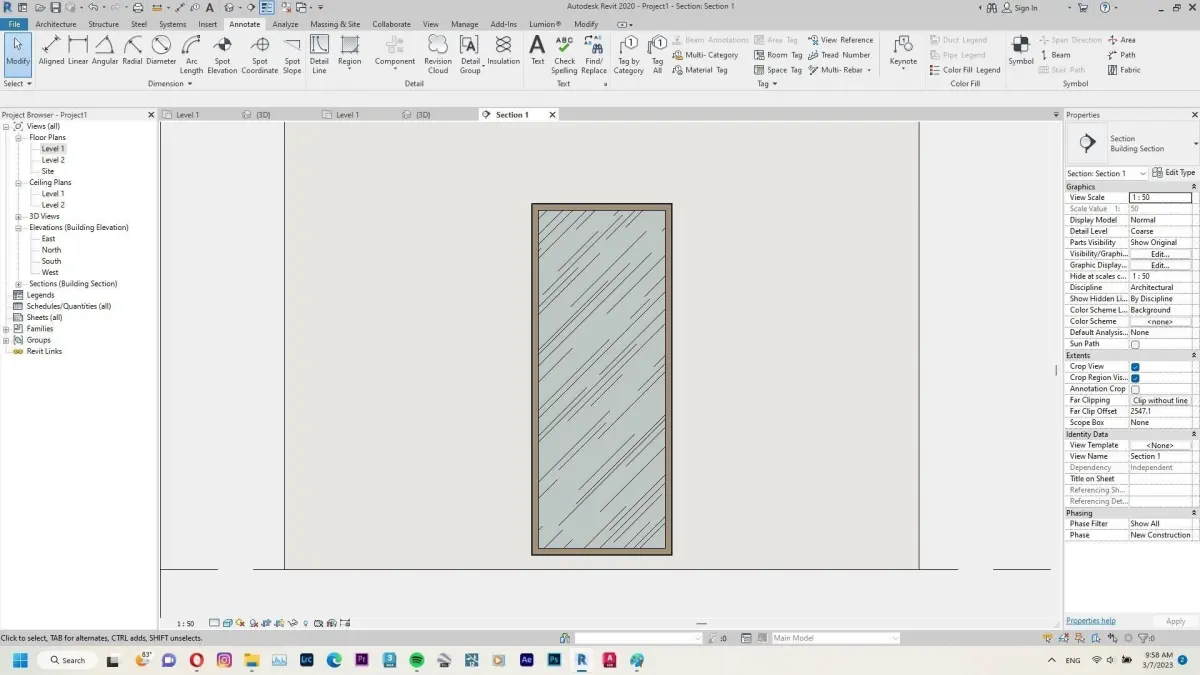Uncheck the Crop View checkbox
The height and width of the screenshot is (675, 1200).
click(1135, 367)
